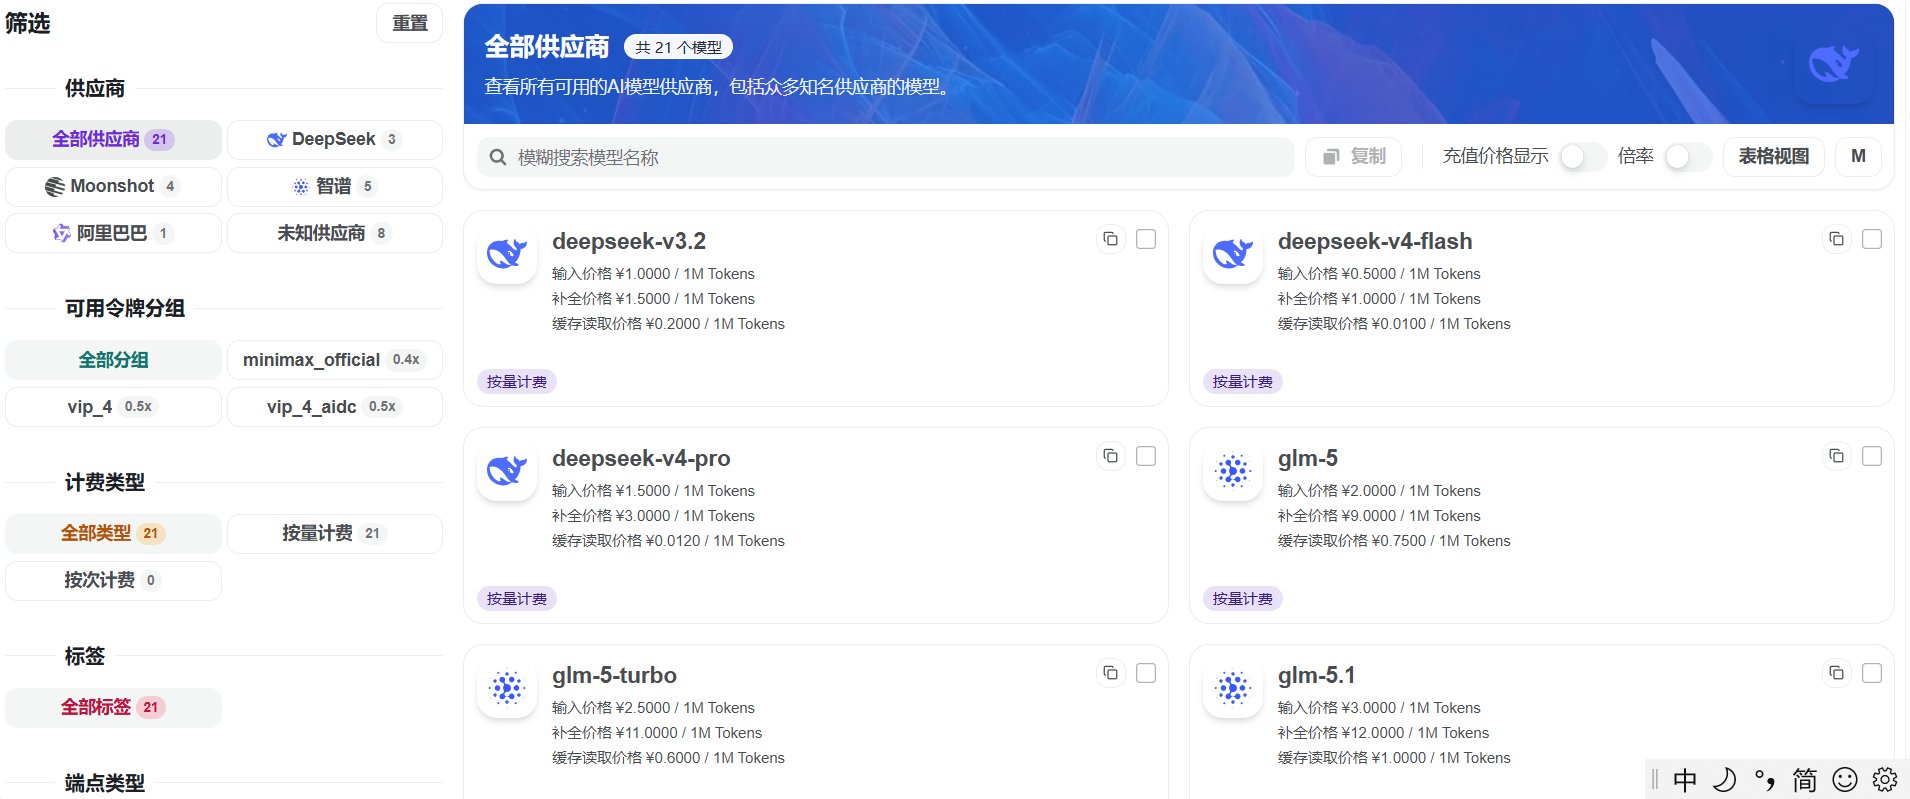Image resolution: width=1910 pixels, height=799 pixels.
Task: Filter by 按次计费 billing type
Action: click(113, 581)
